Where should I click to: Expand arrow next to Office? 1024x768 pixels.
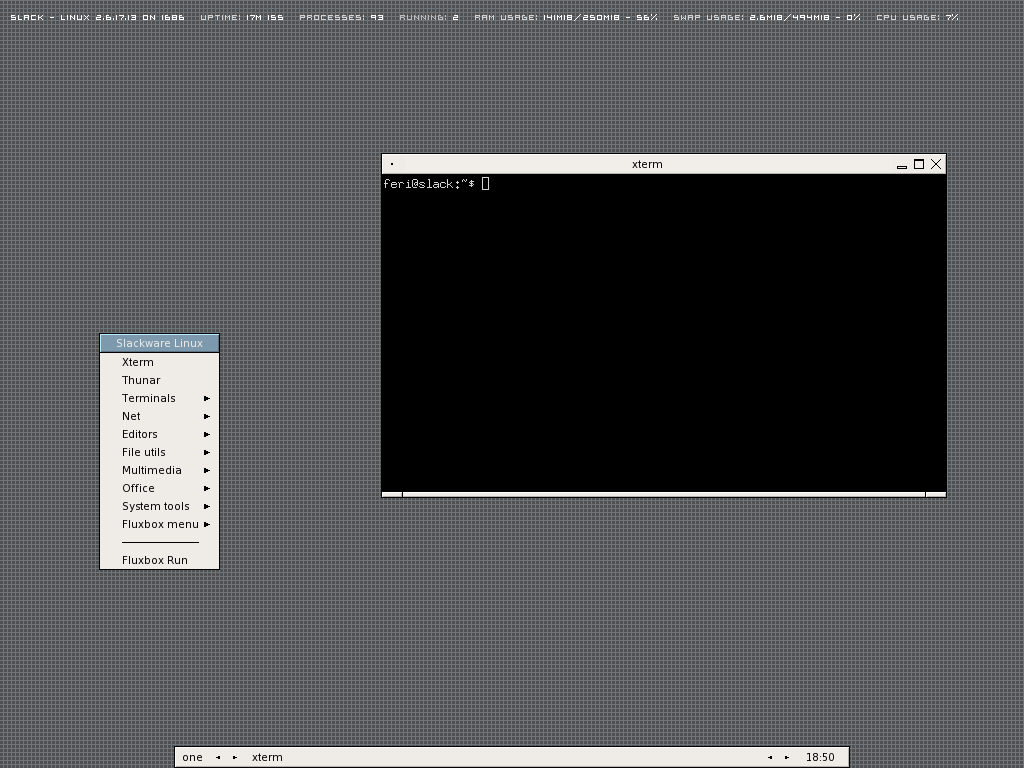pos(207,488)
